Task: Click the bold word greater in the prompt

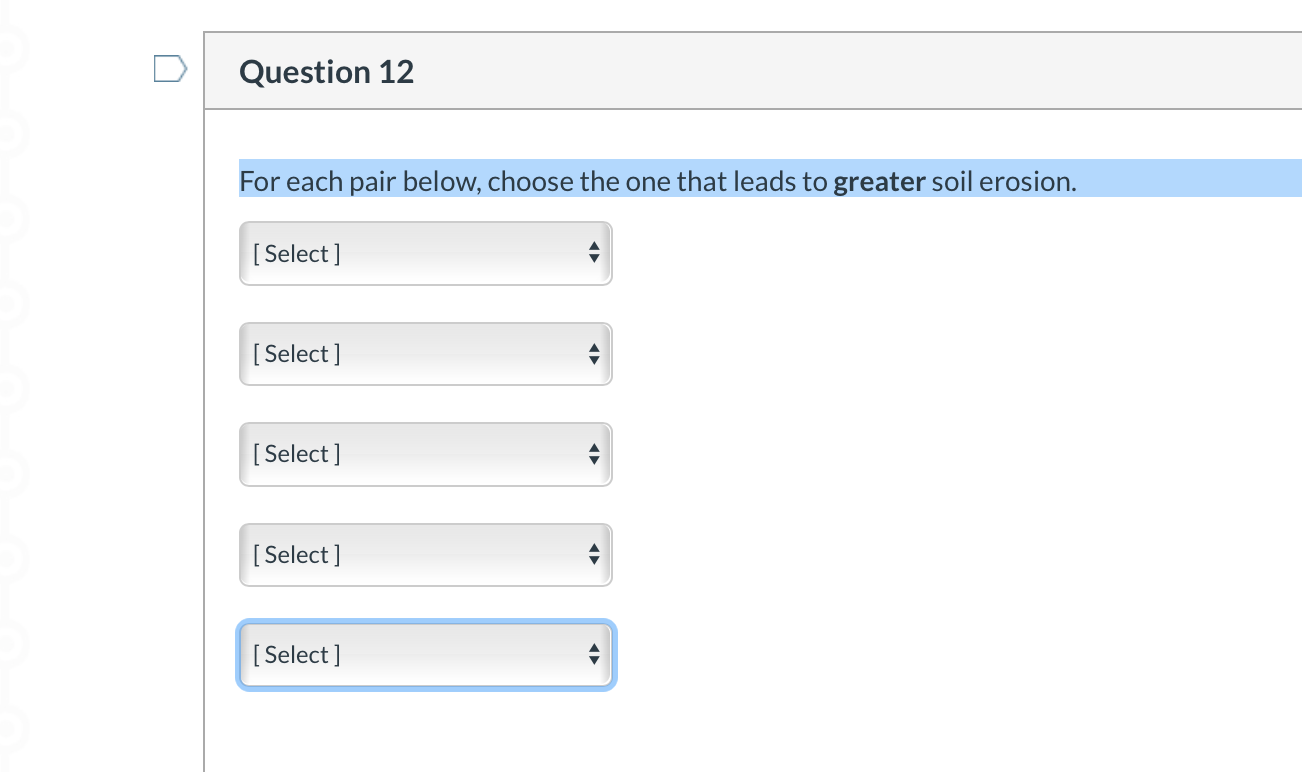Action: click(x=879, y=181)
